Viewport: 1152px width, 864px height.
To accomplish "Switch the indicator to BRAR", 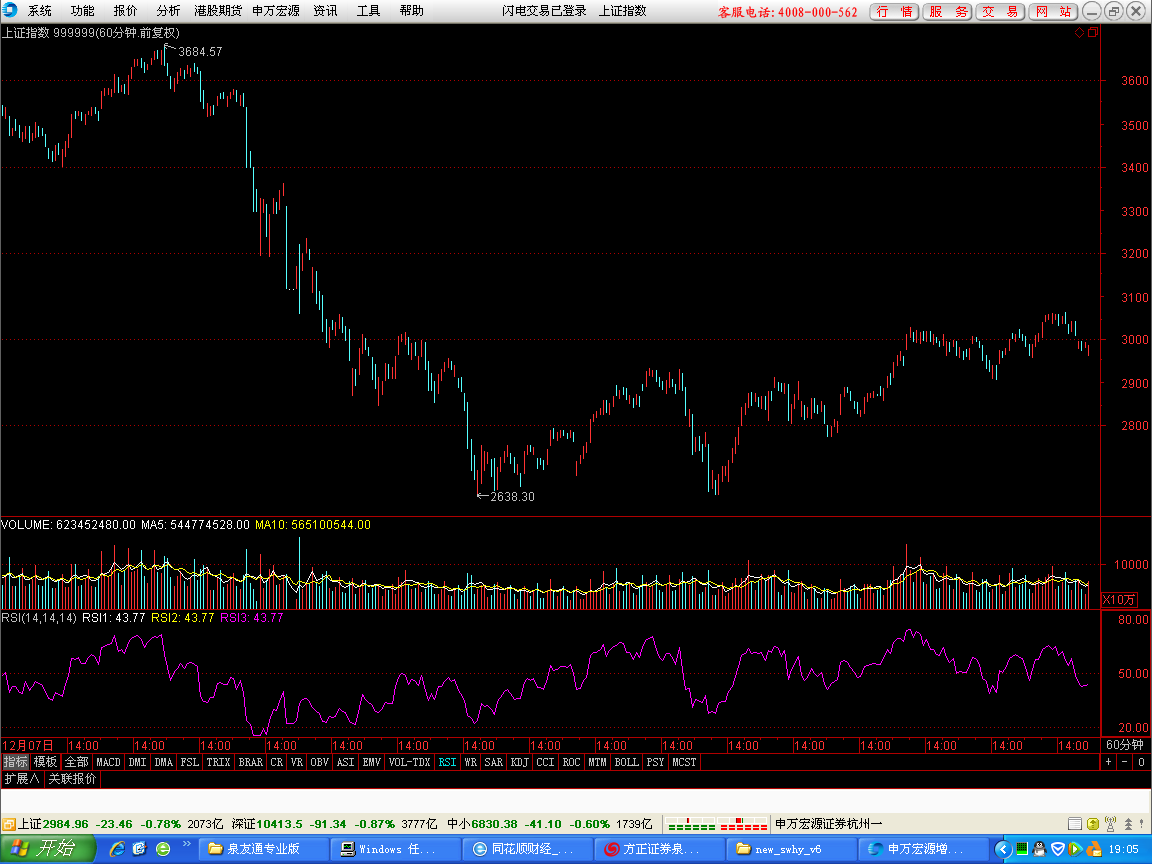I will tap(251, 762).
